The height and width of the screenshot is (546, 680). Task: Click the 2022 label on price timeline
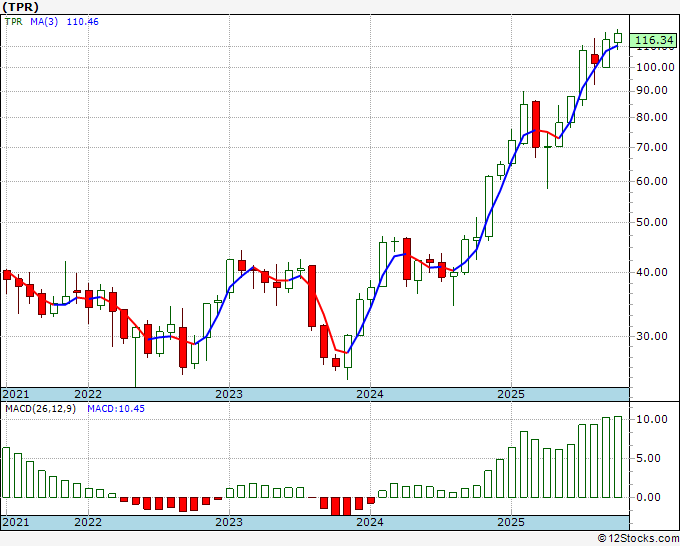[88, 394]
